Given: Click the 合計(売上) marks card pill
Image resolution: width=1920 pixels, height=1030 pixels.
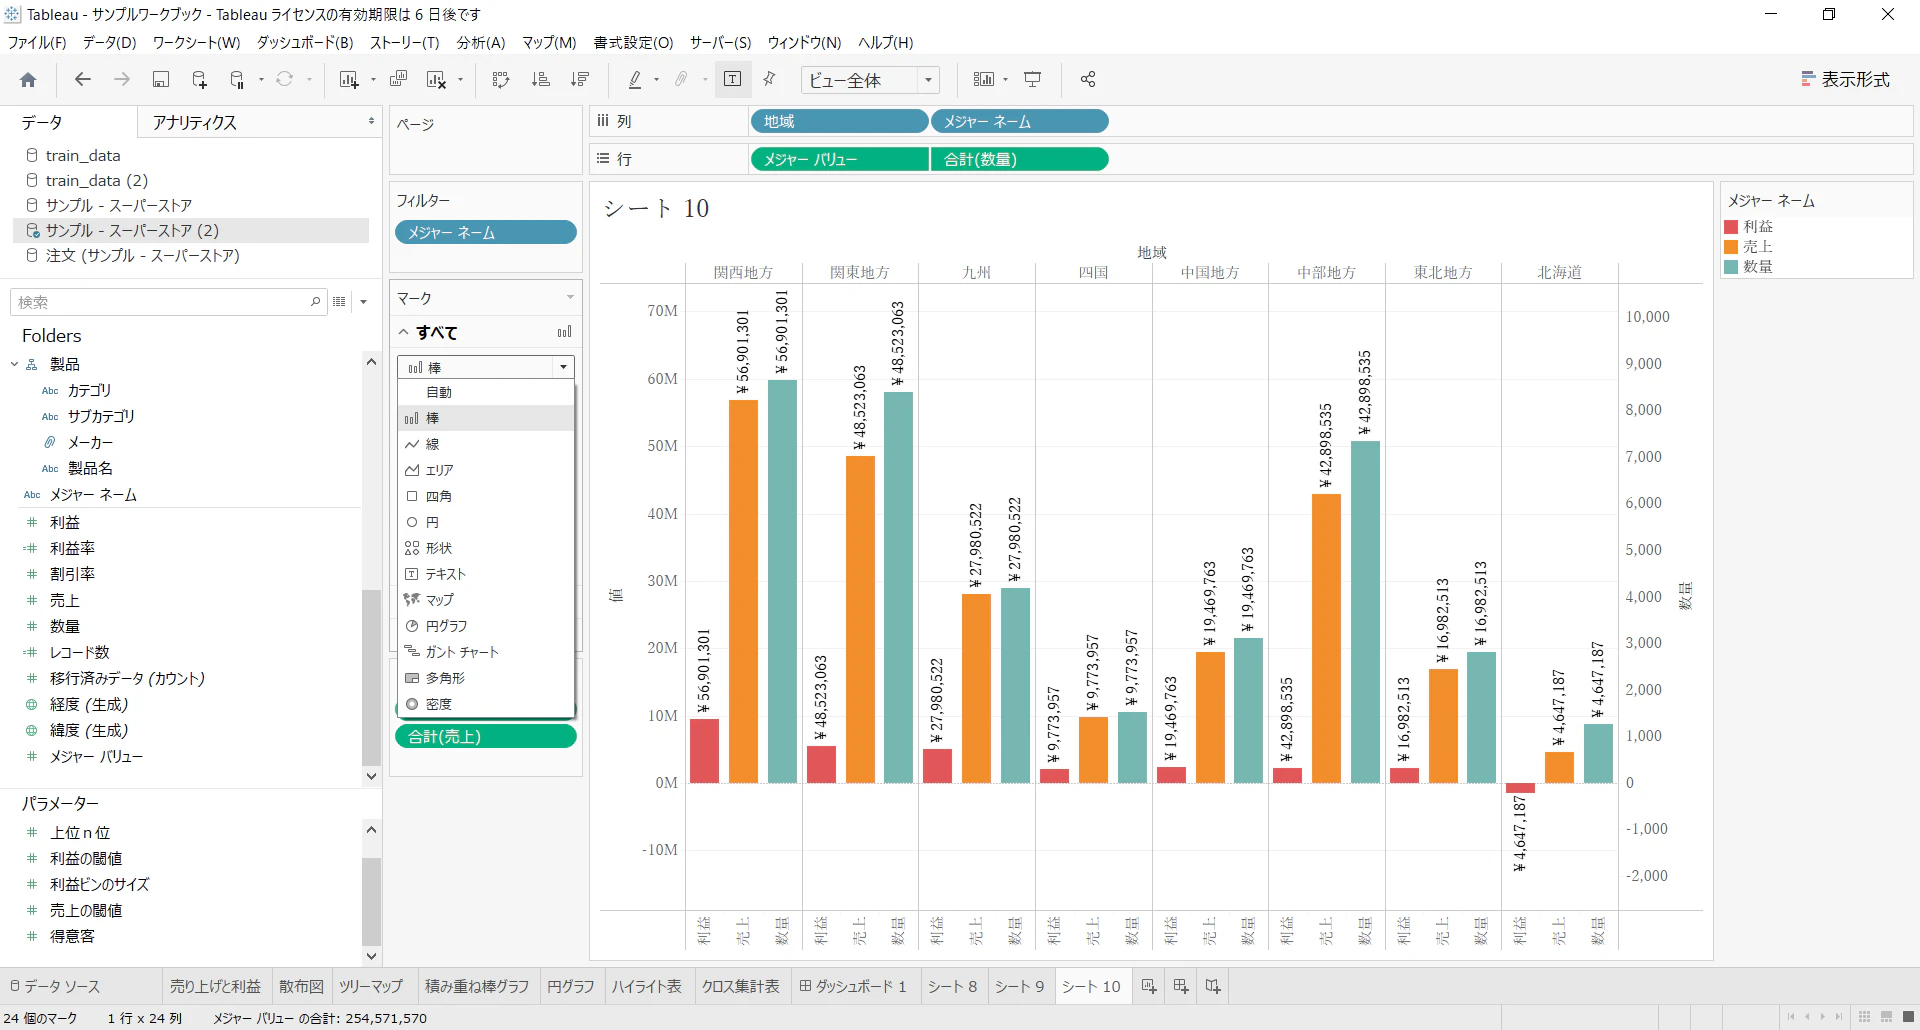Looking at the screenshot, I should click(486, 736).
